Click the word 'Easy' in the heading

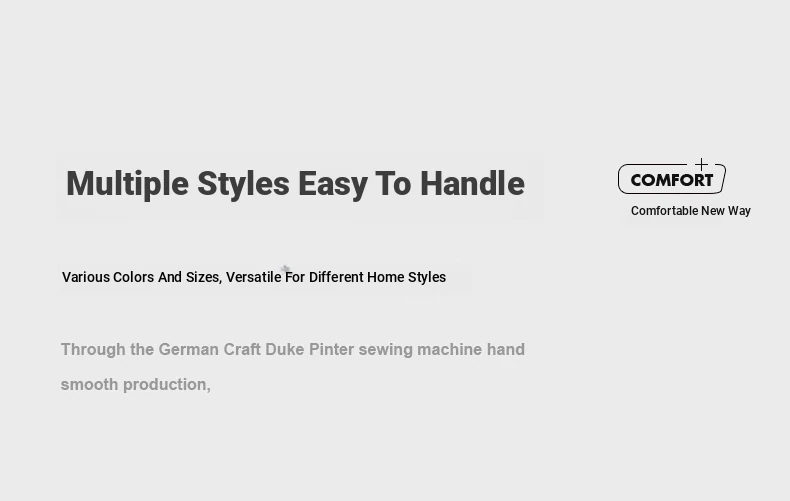click(x=333, y=184)
